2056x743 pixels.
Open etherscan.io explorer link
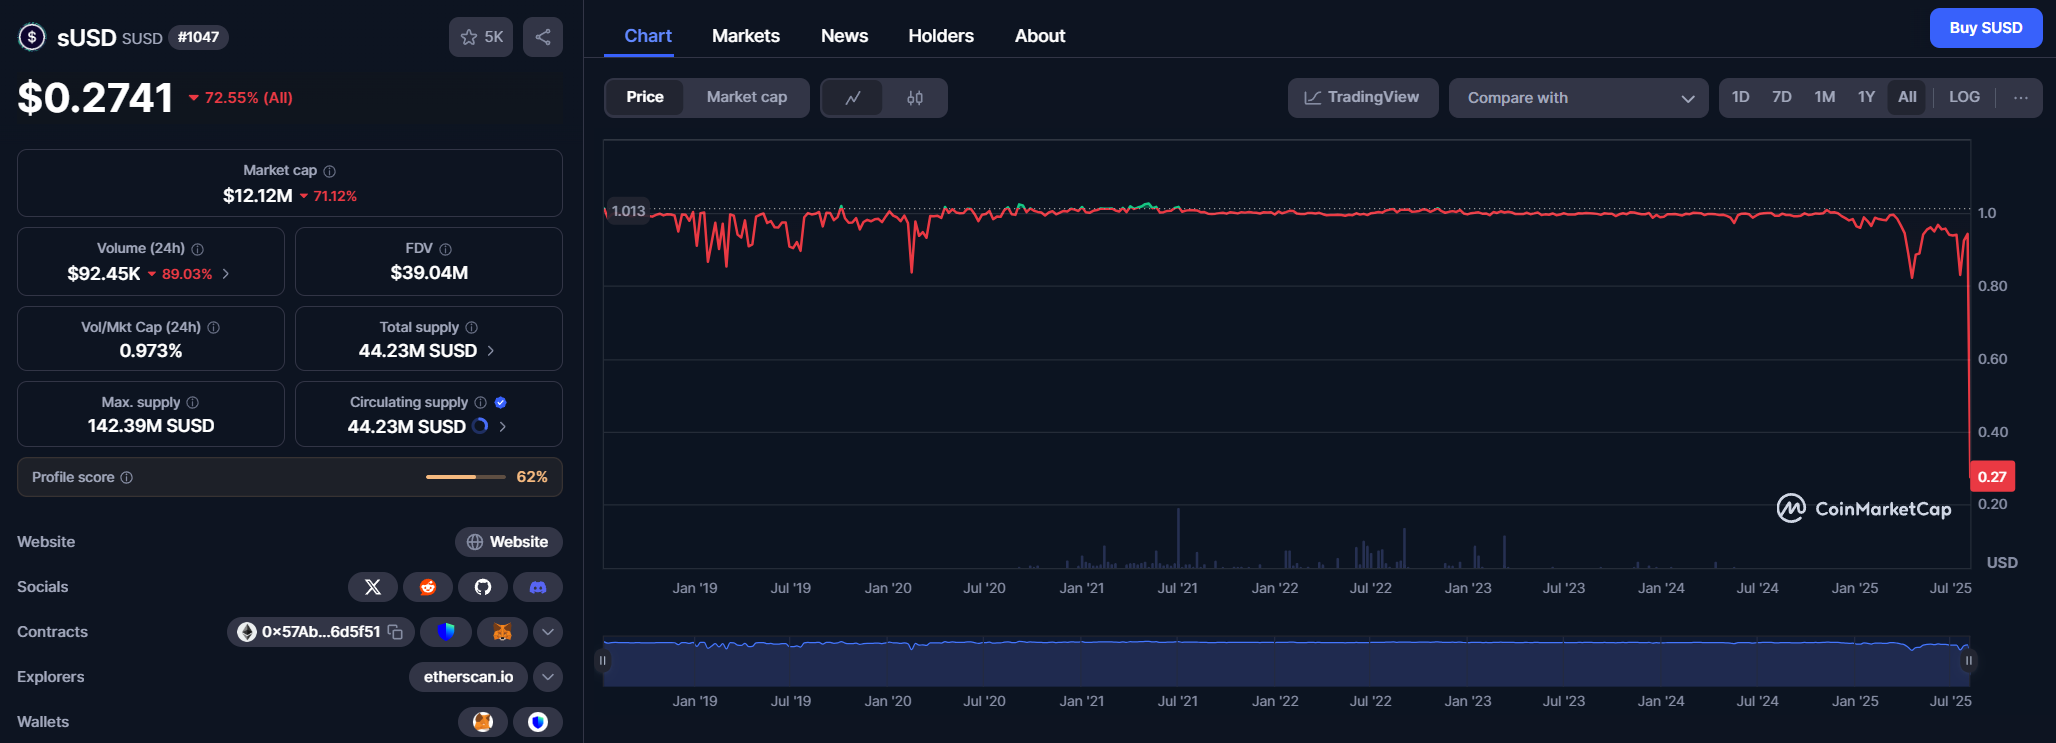[x=468, y=677]
